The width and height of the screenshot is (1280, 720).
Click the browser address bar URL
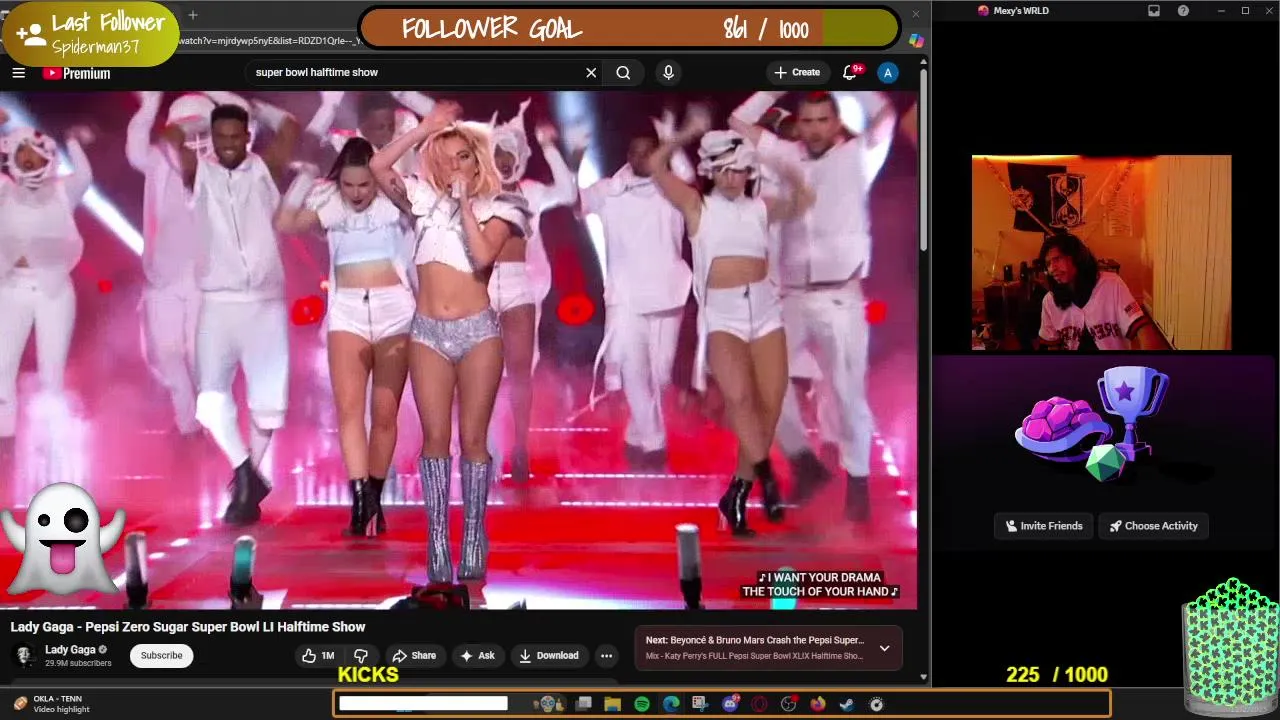[268, 41]
